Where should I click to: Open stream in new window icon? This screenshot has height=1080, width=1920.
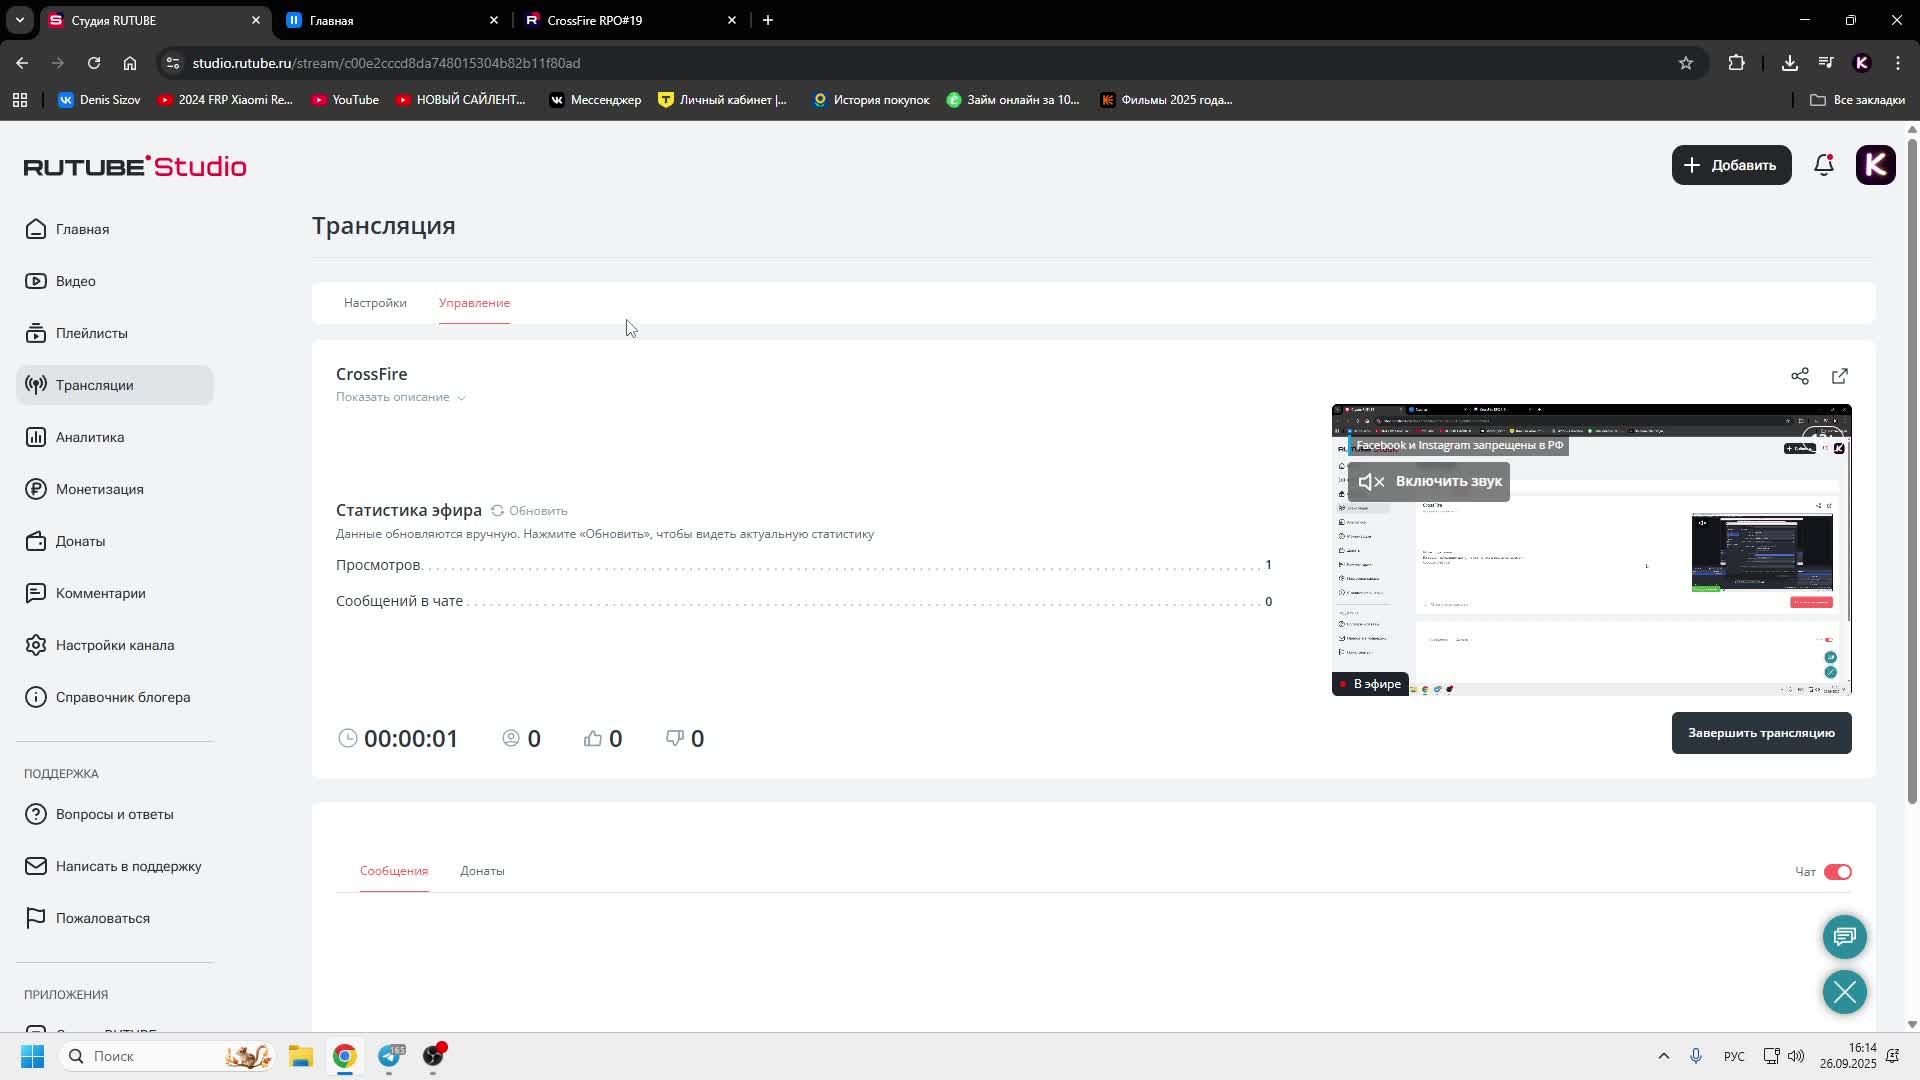click(x=1839, y=376)
